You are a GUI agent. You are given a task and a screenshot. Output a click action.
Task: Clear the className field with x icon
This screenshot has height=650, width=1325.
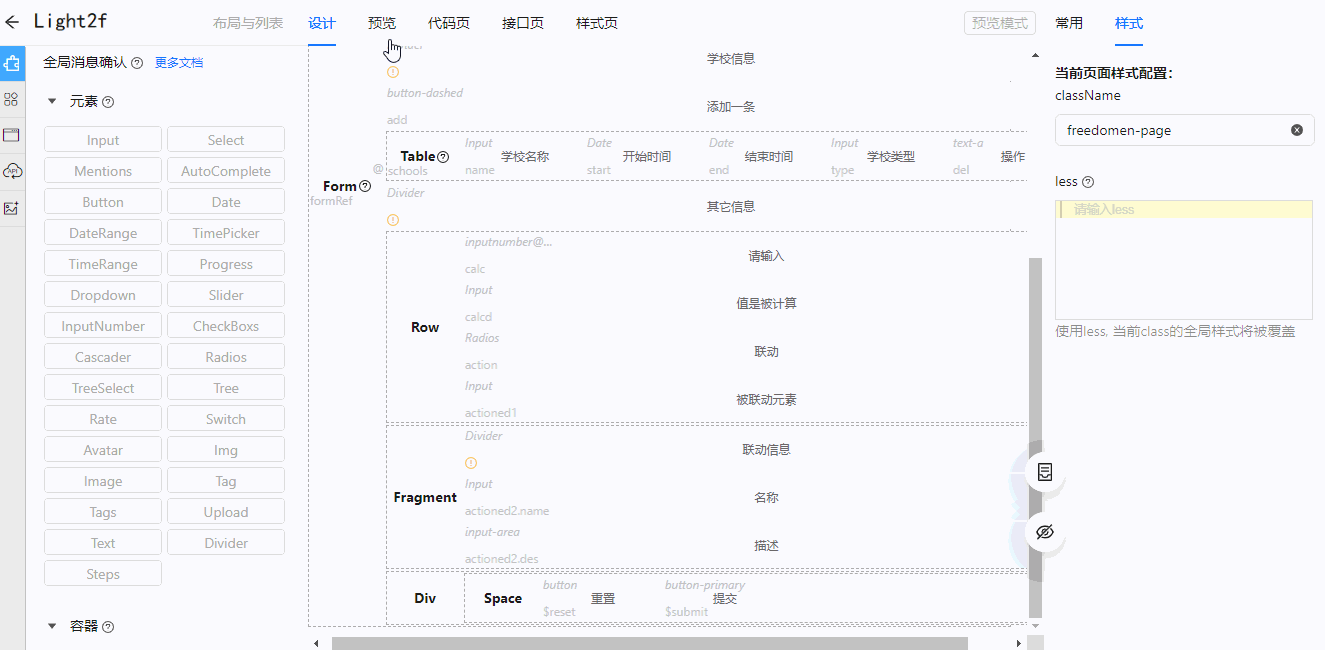point(1297,130)
